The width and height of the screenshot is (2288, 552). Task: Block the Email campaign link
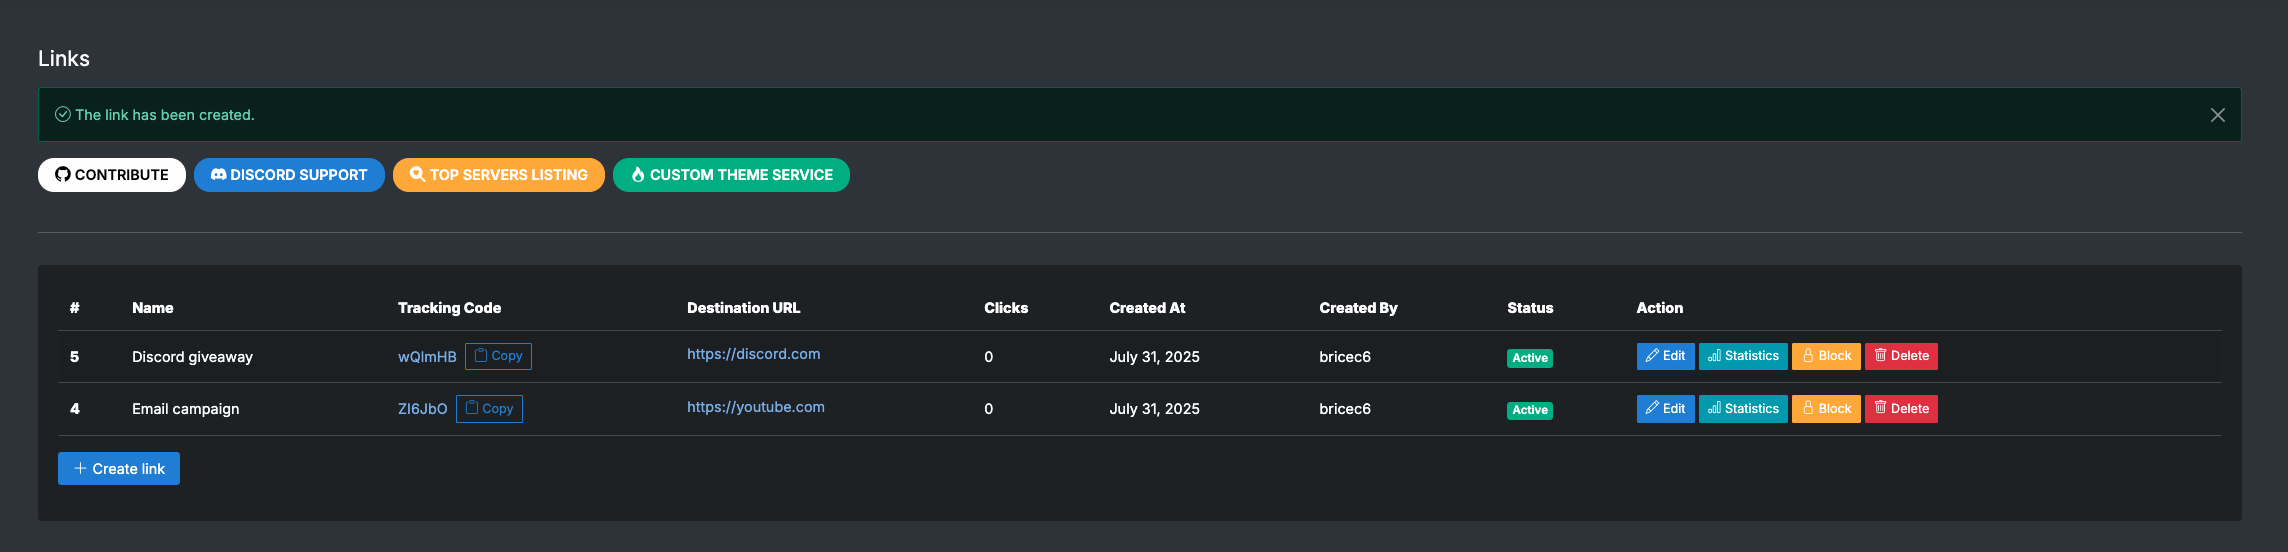pos(1826,409)
